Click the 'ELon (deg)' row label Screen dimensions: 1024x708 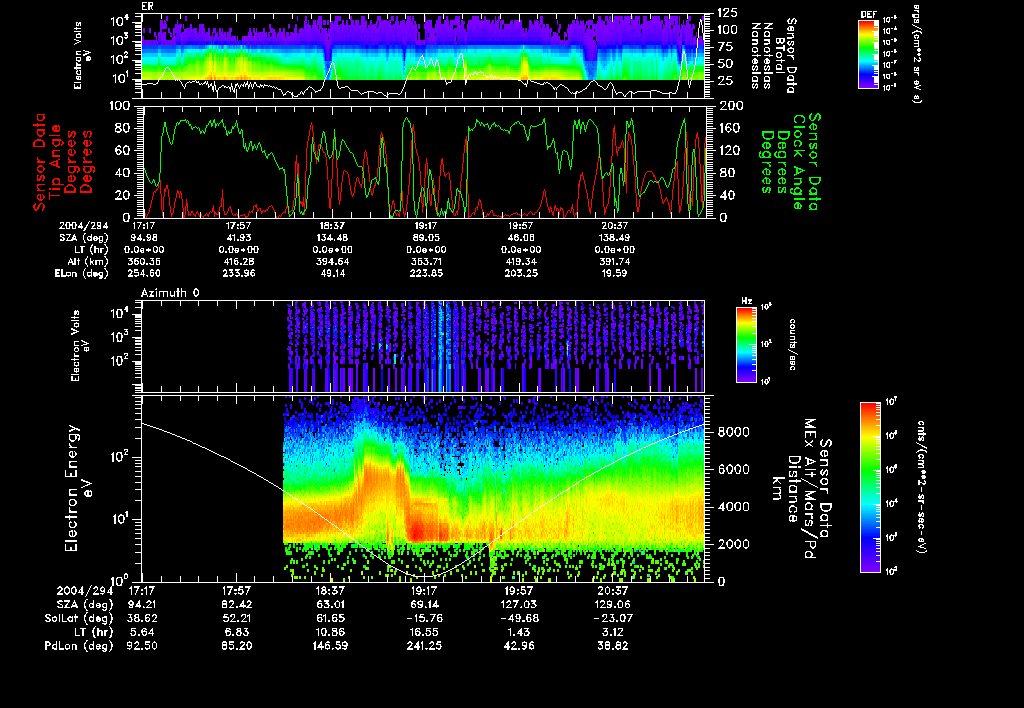pyautogui.click(x=82, y=274)
